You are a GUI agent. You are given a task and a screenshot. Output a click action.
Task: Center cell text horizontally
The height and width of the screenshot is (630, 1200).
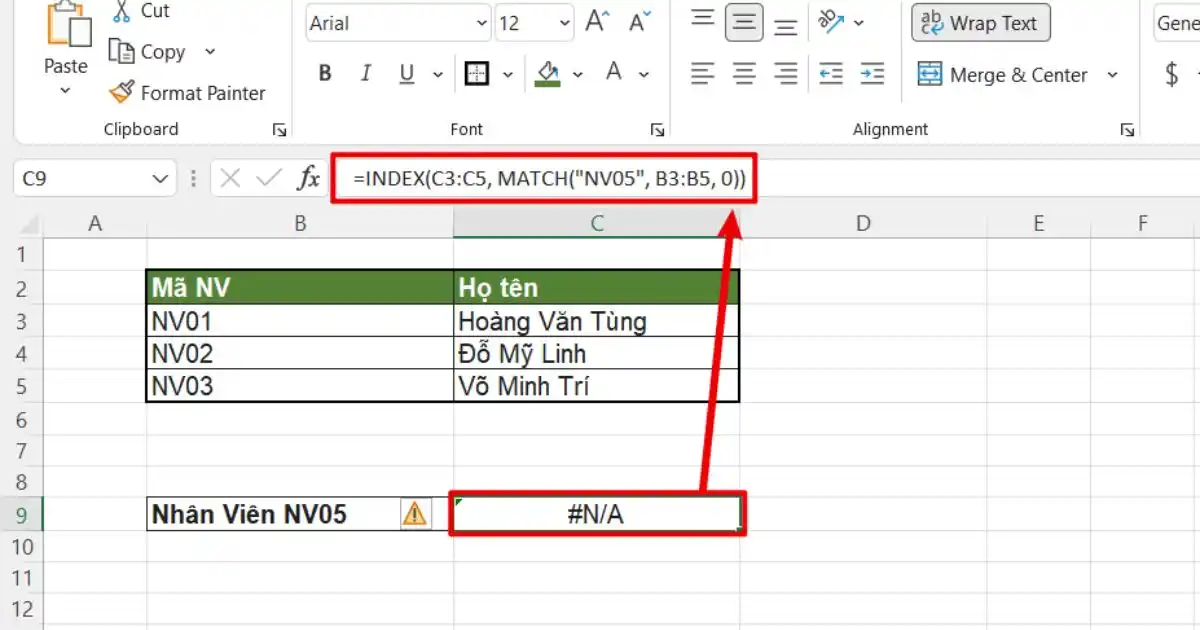click(x=745, y=73)
